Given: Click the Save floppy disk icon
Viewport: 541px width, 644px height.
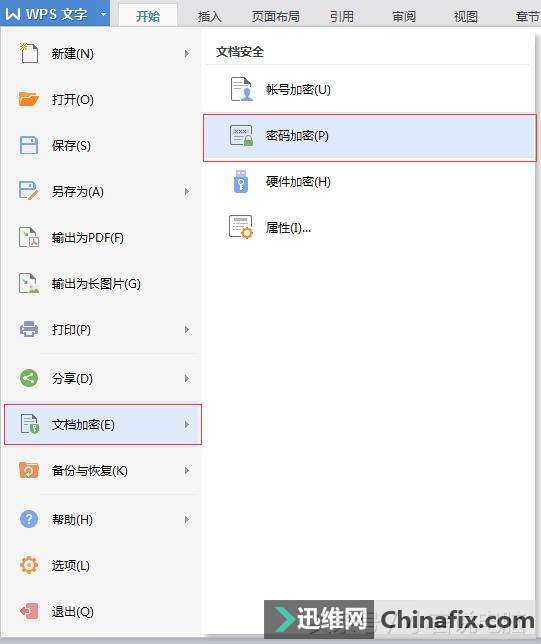Looking at the screenshot, I should tap(28, 145).
